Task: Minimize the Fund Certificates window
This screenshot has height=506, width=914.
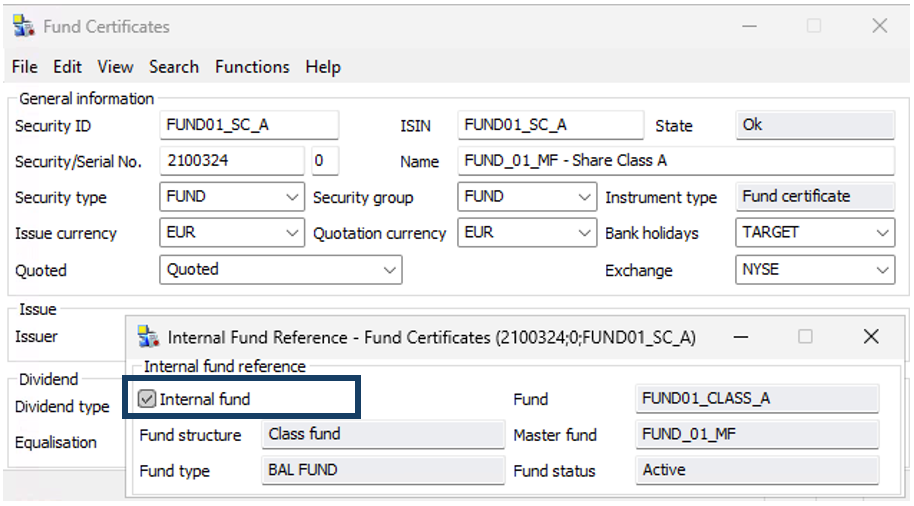Action: click(750, 26)
